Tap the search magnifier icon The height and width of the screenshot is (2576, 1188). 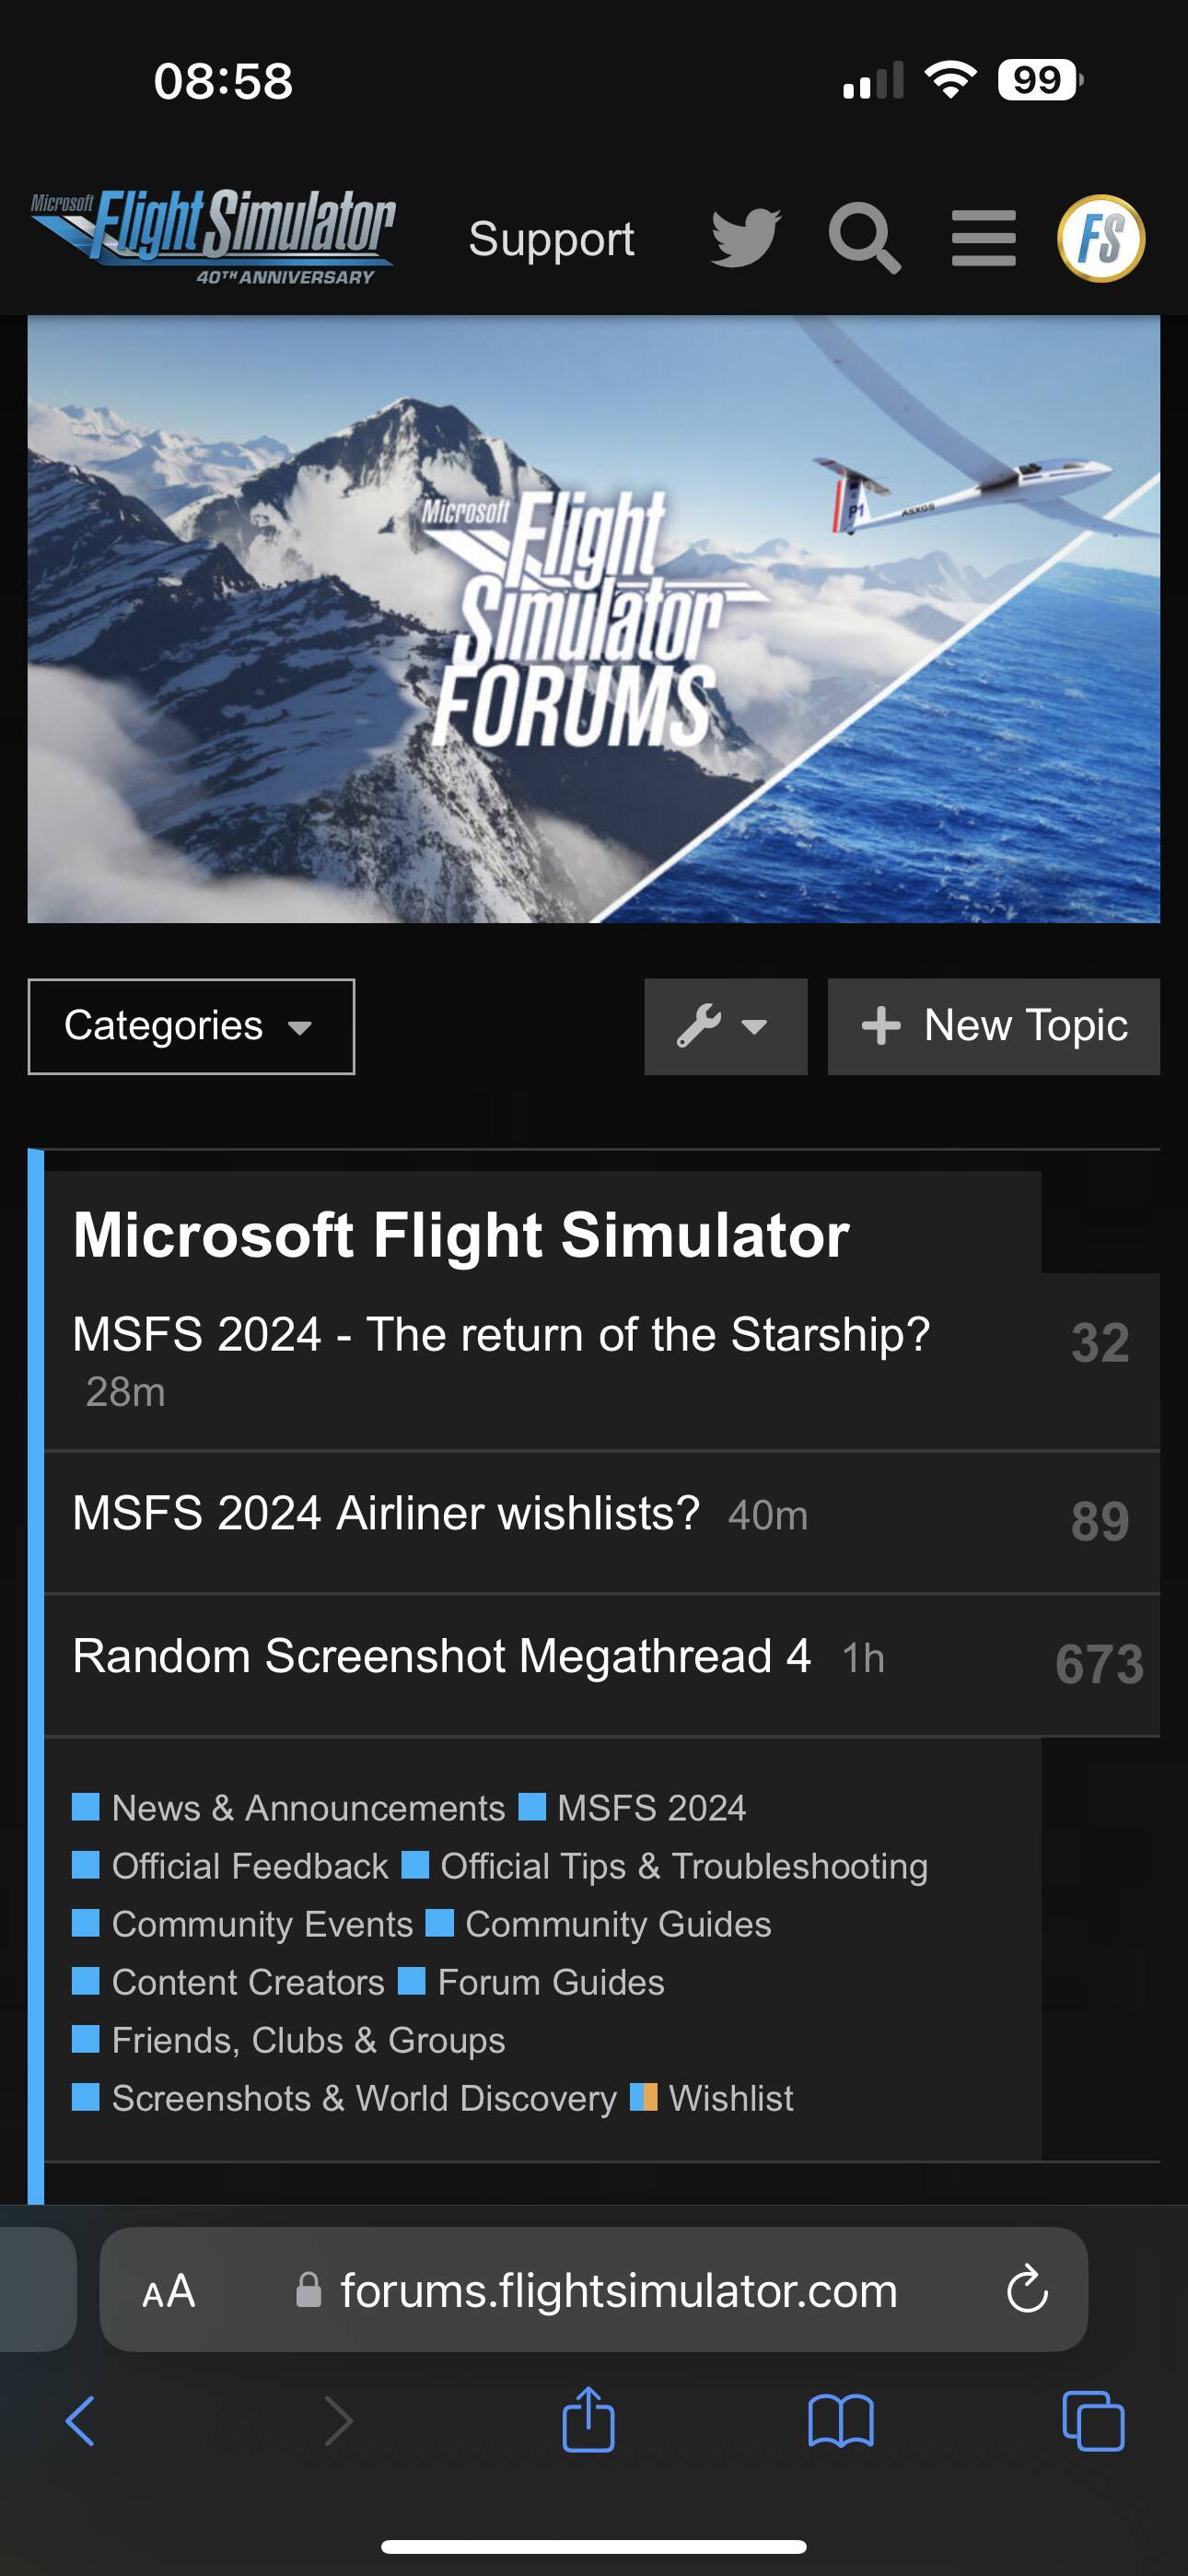pos(864,238)
